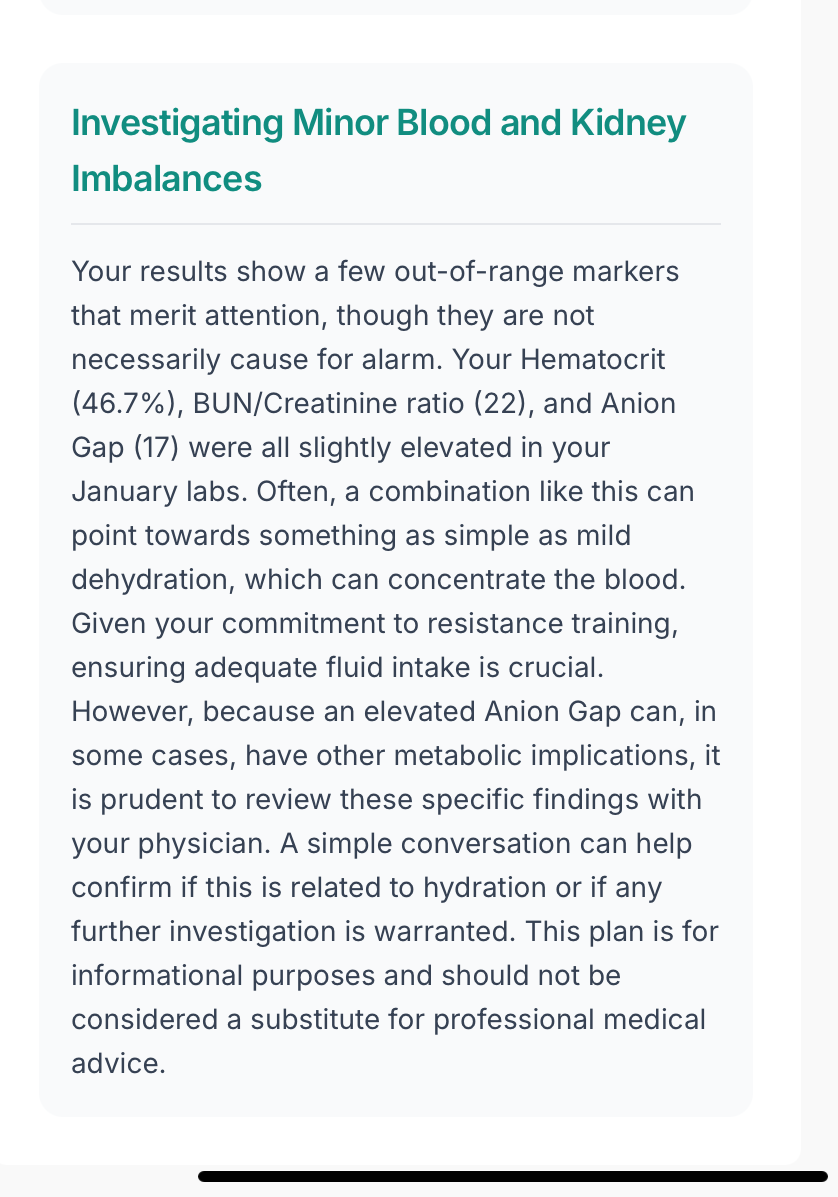Tap the final word "advice."

coord(118,1063)
